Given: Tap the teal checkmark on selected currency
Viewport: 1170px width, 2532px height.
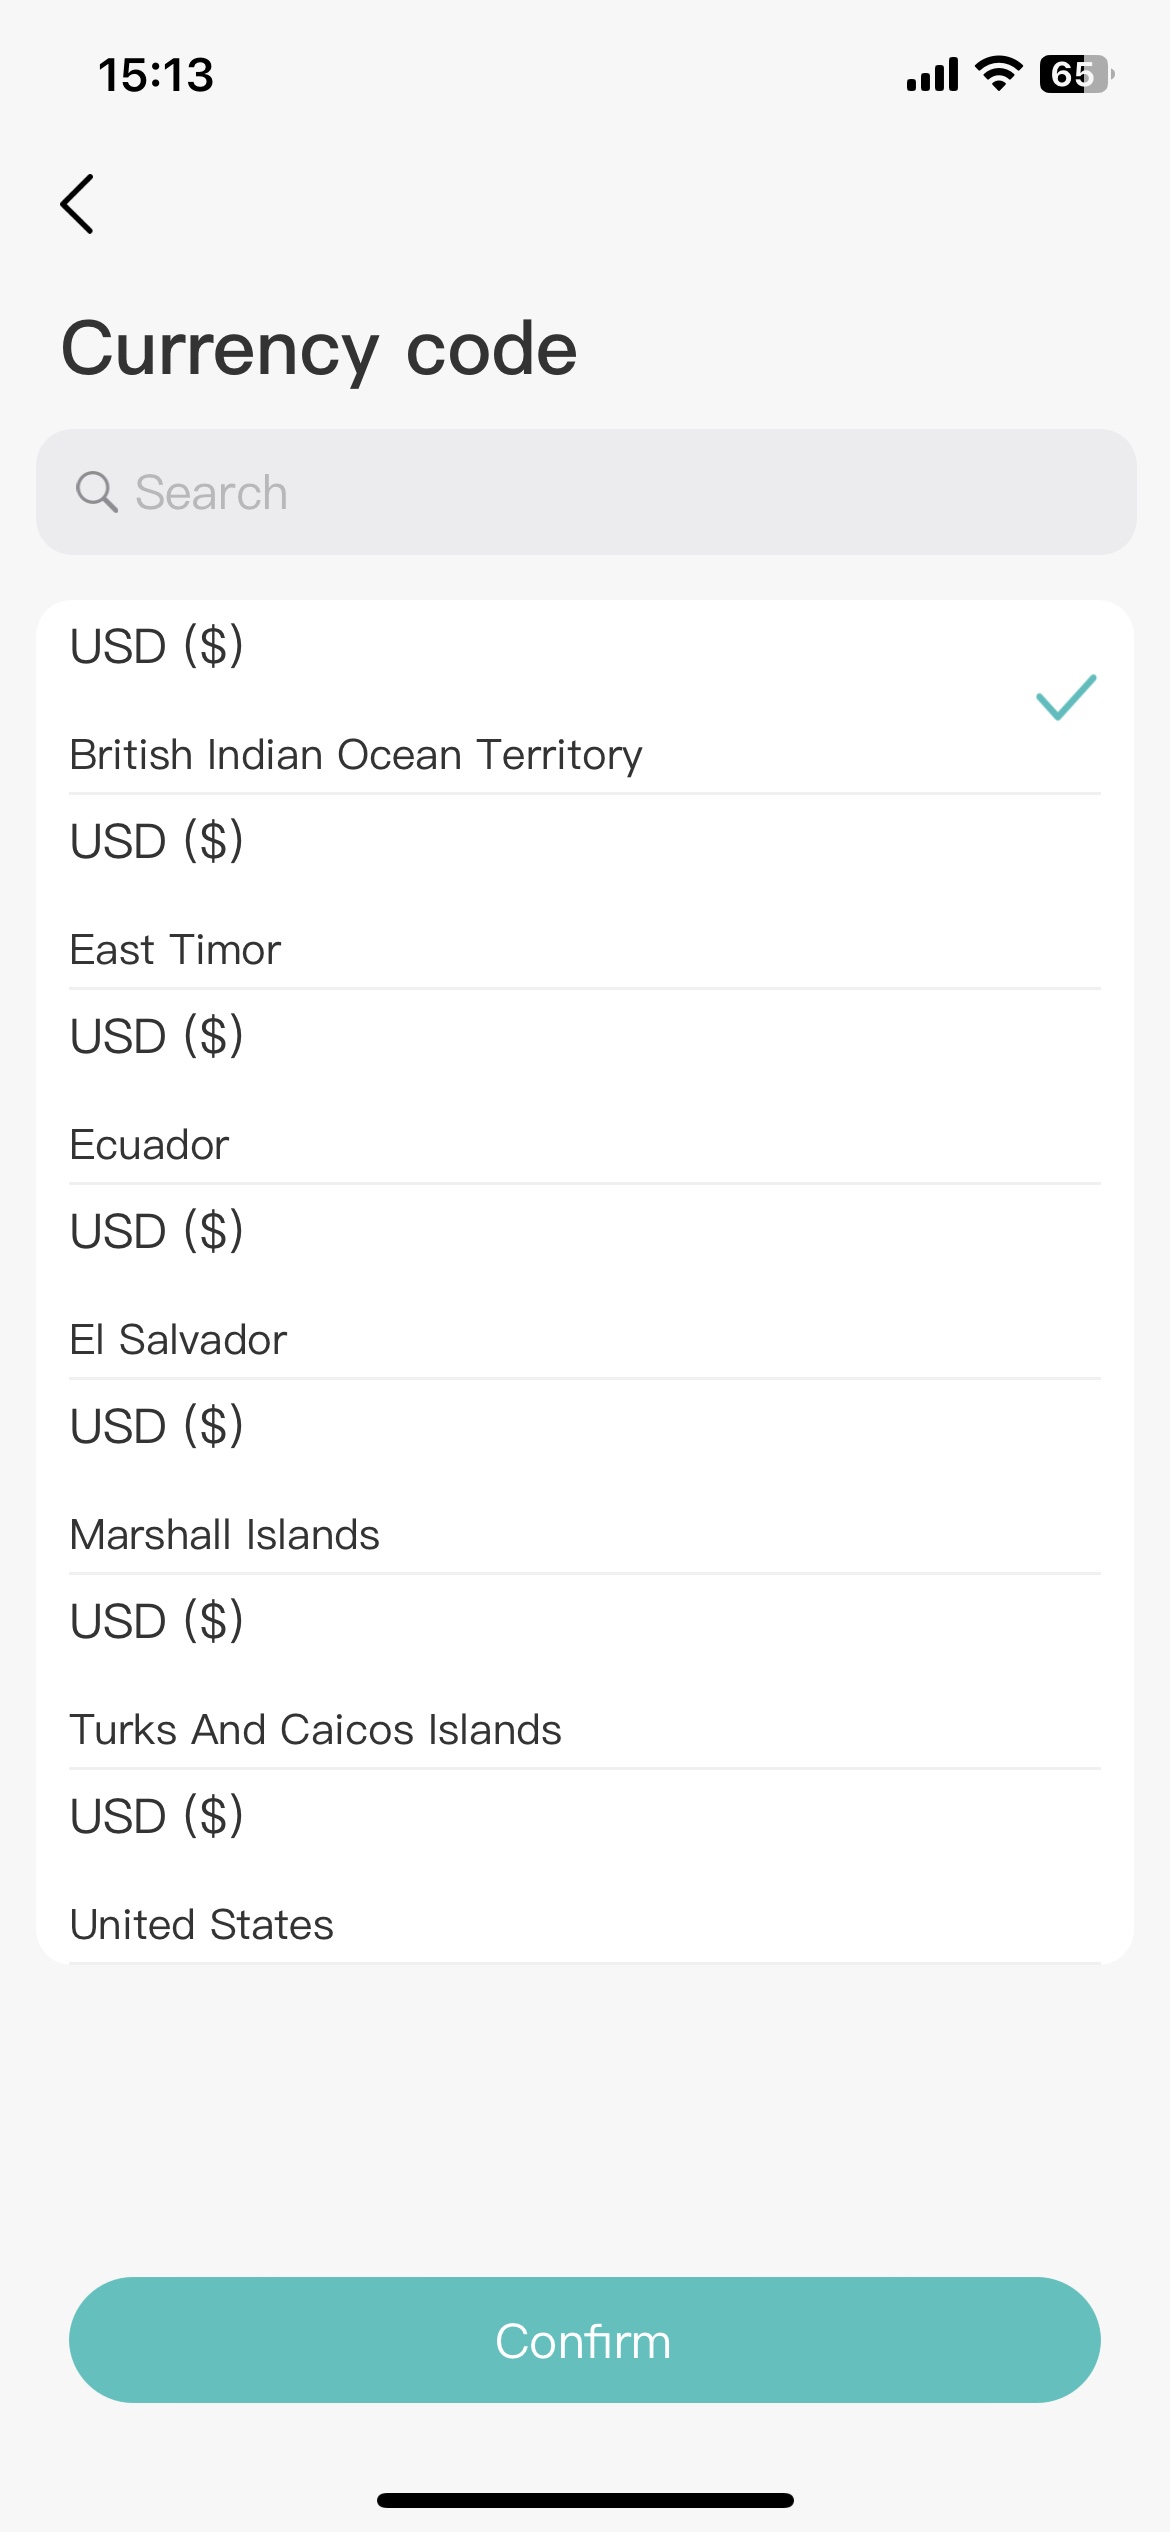Looking at the screenshot, I should click(1066, 697).
